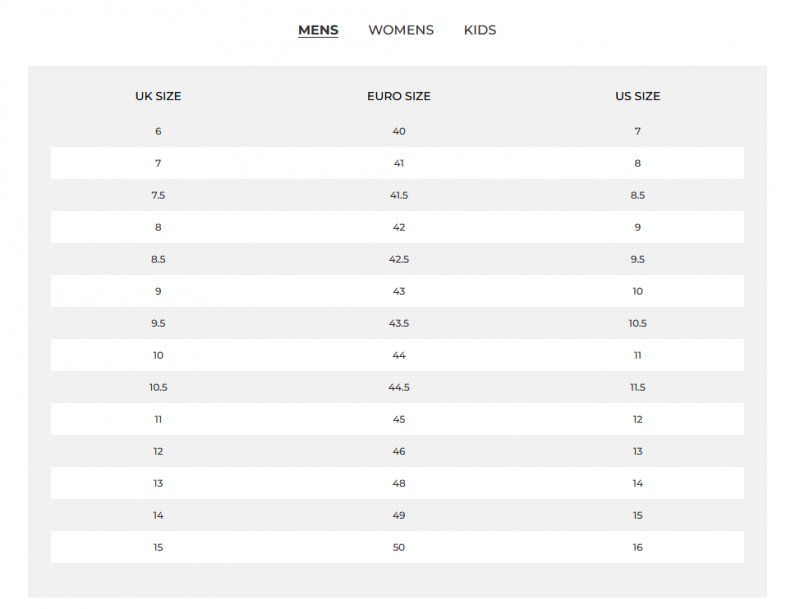Select the KIDS size tab

(480, 30)
